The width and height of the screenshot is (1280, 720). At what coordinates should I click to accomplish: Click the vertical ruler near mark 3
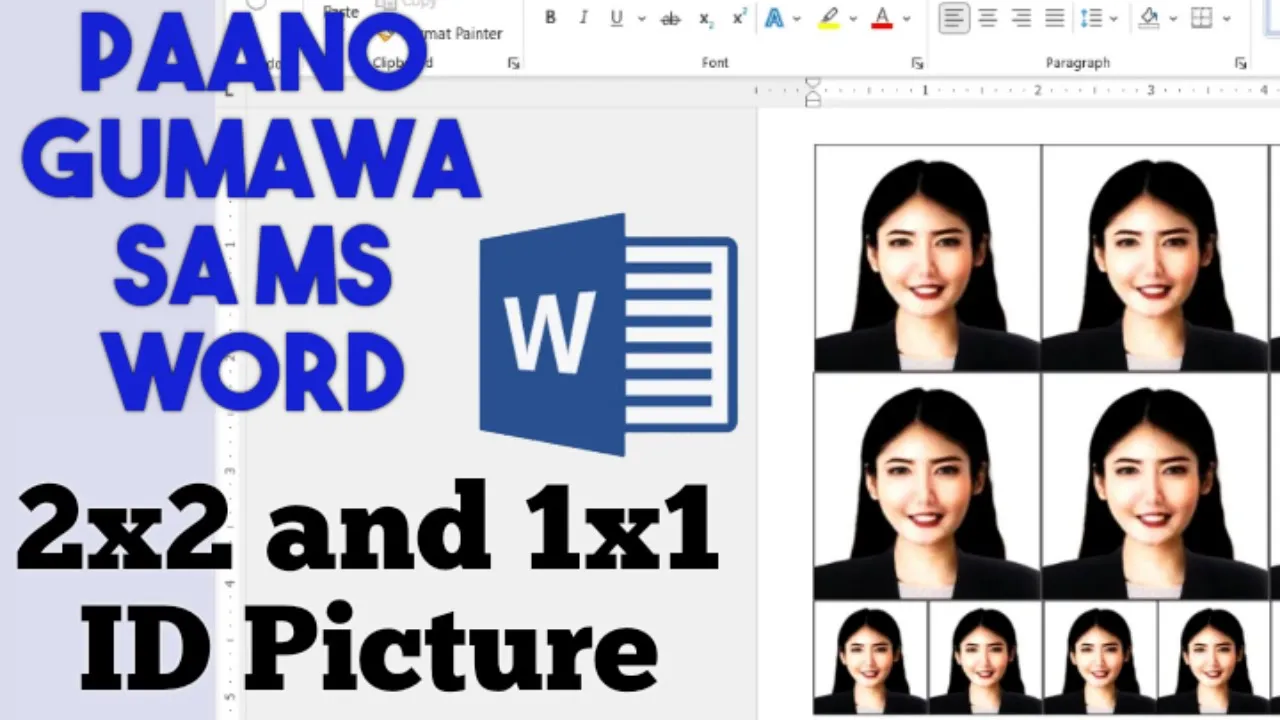pyautogui.click(x=230, y=470)
